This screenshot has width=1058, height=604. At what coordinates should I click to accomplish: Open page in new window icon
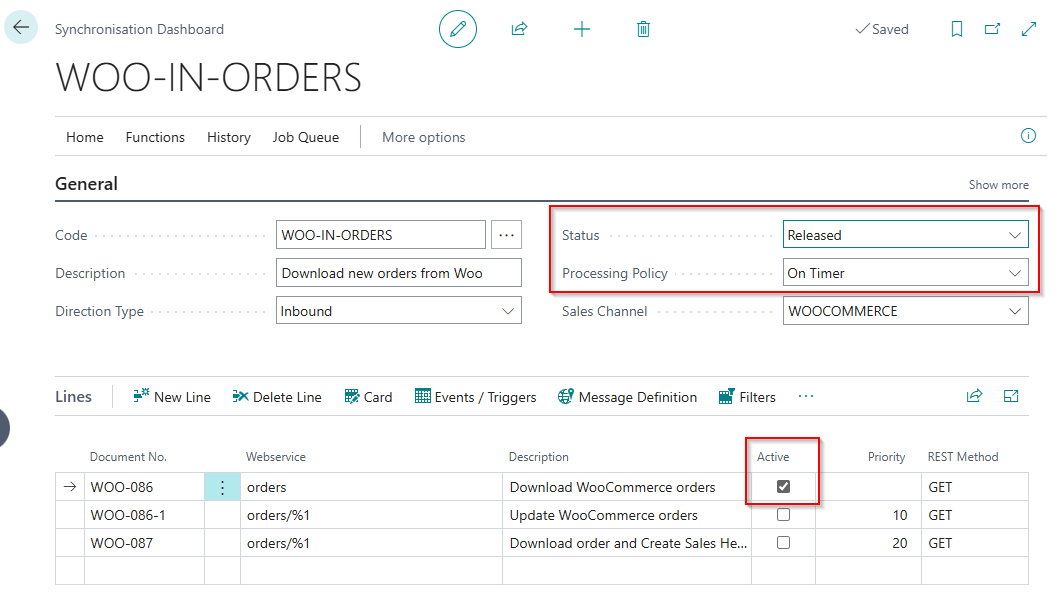click(992, 29)
